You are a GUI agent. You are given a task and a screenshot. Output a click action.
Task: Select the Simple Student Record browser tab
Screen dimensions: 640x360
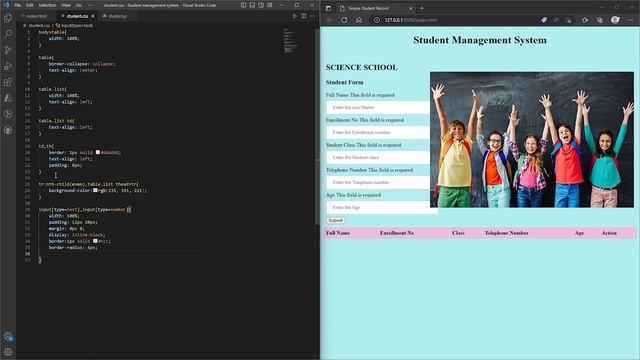[375, 8]
